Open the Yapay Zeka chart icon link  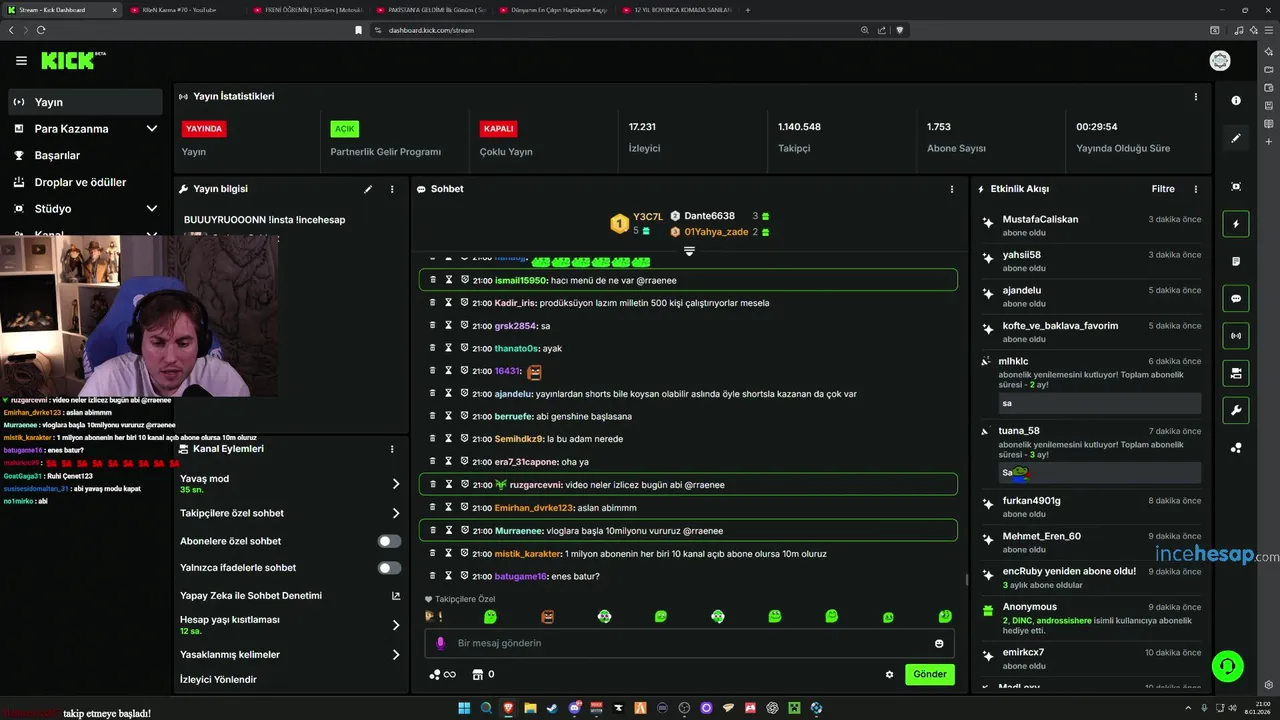396,596
